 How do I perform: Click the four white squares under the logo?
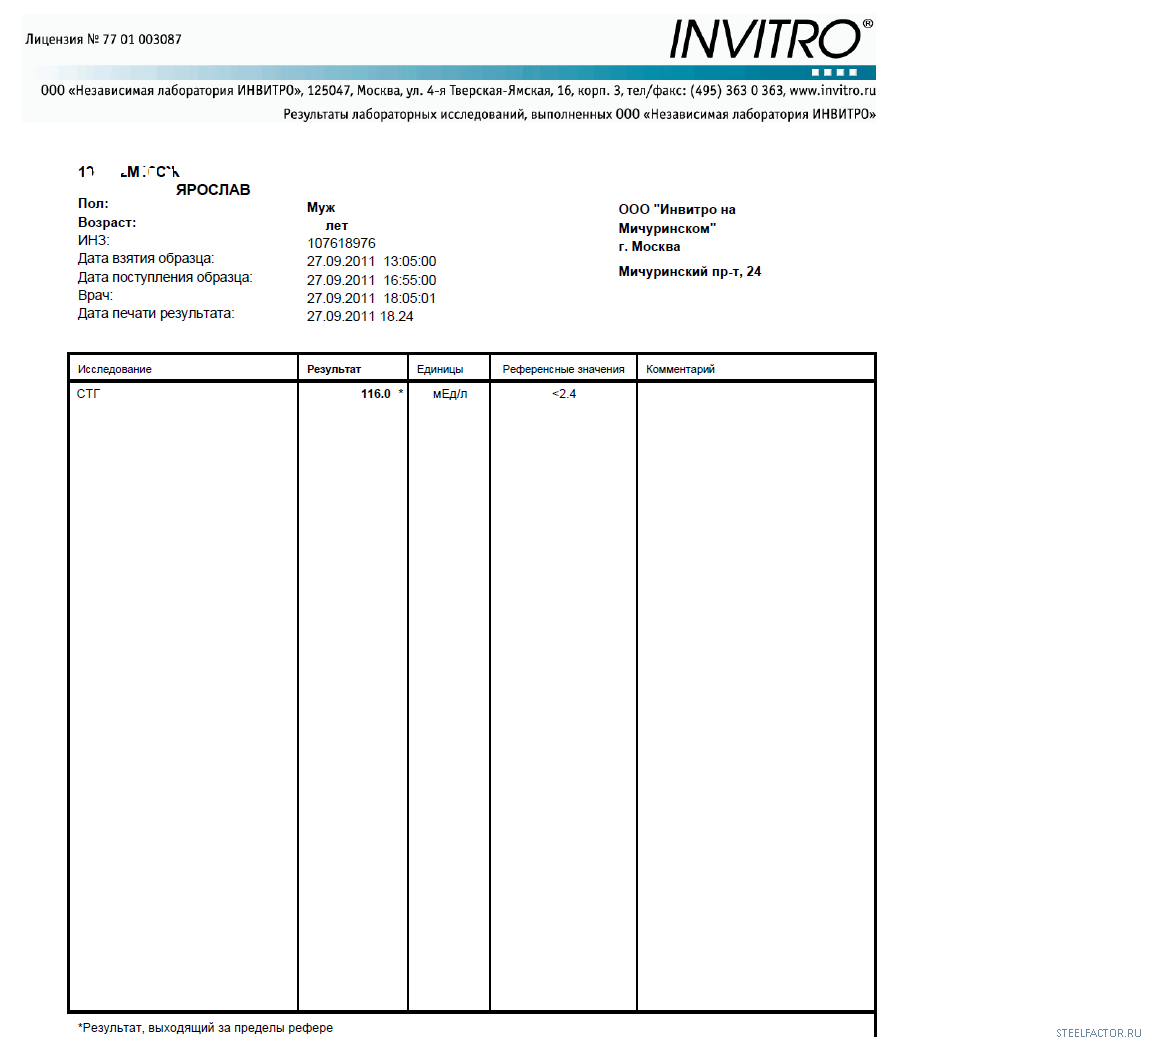[834, 73]
